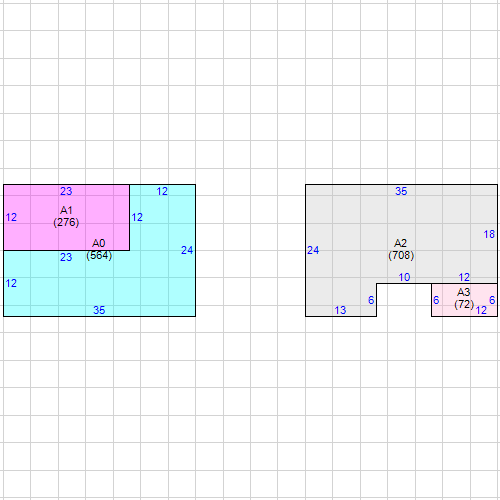Click the "(276)" area value

point(66,222)
